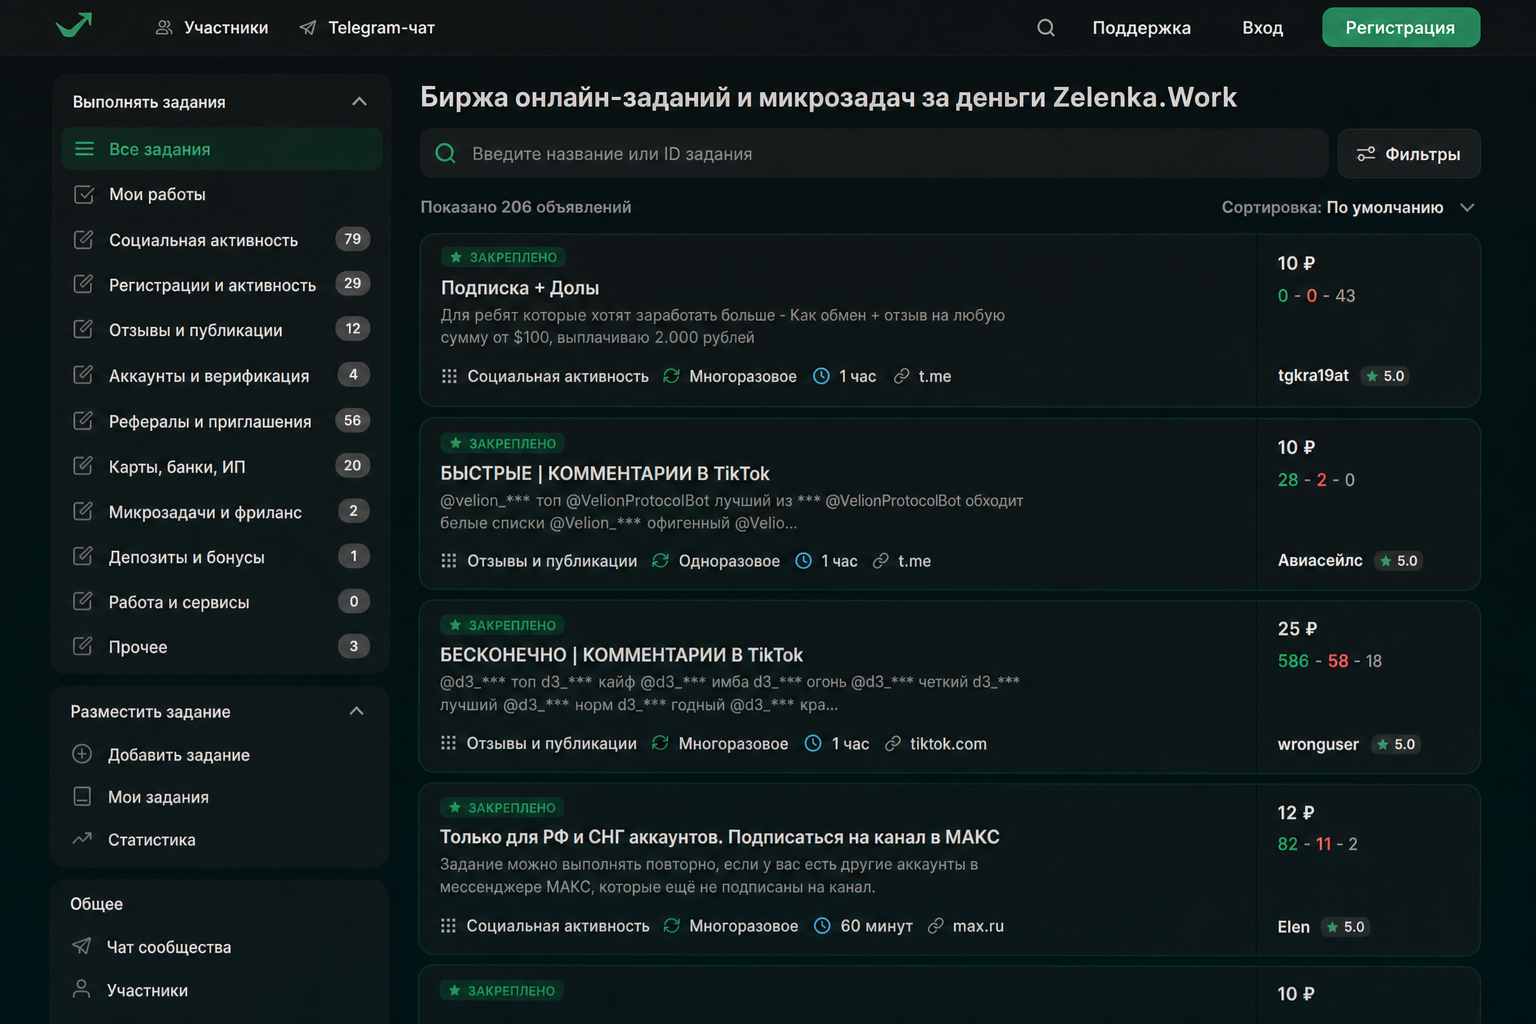
Task: Open task БЫСТРЫЕ | КОММЕНТАРИИ В TikTok
Action: (x=605, y=473)
